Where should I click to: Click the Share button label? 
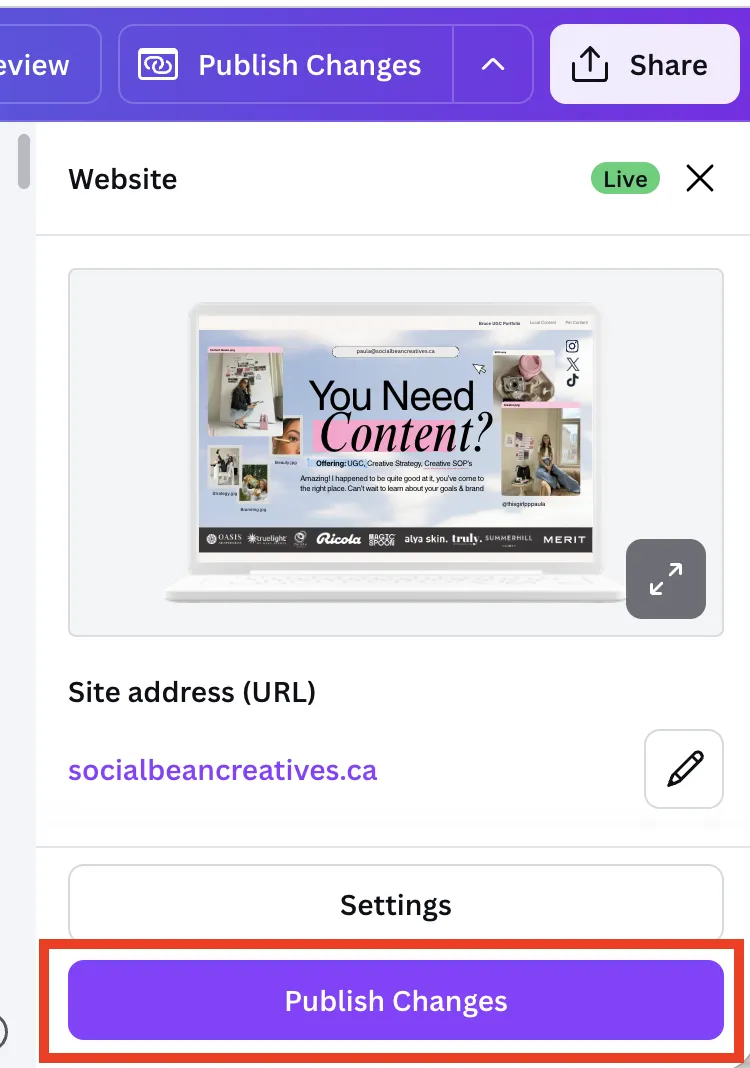668,65
